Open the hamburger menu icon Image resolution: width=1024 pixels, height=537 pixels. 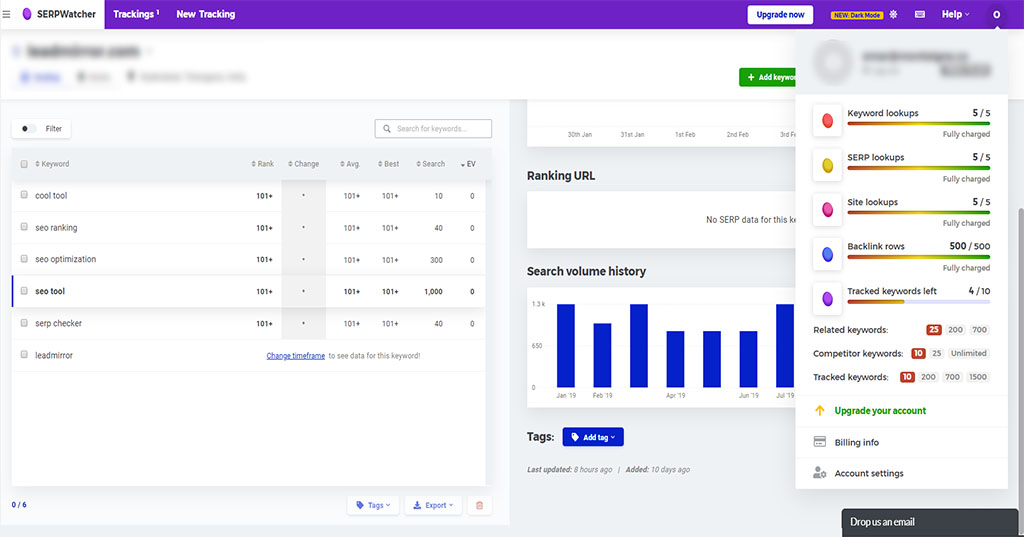[x=7, y=14]
